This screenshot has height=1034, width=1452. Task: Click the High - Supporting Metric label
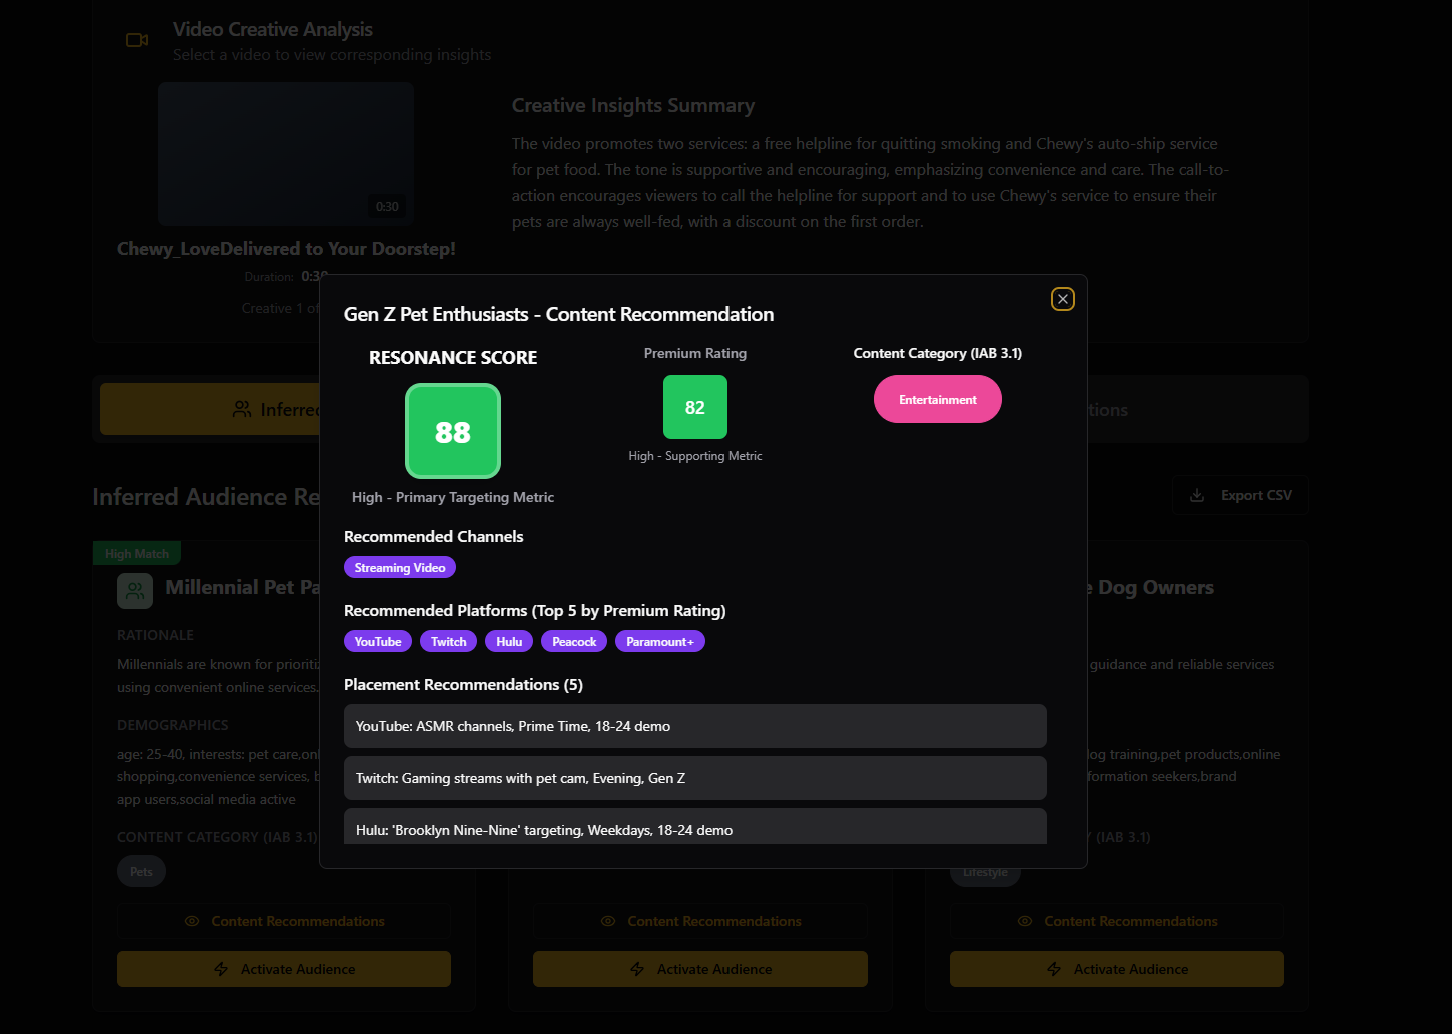pos(695,456)
